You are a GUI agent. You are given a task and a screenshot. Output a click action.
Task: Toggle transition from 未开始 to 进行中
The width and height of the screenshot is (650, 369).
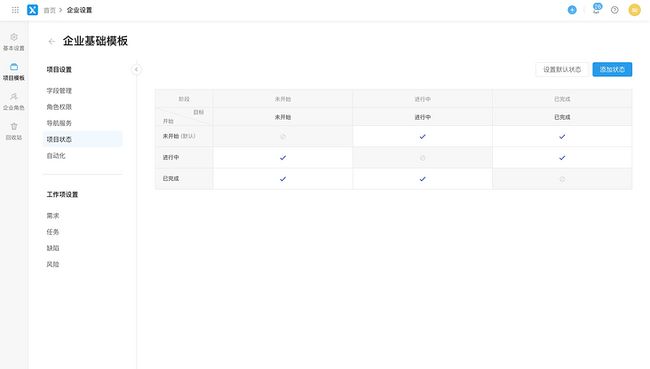422,136
